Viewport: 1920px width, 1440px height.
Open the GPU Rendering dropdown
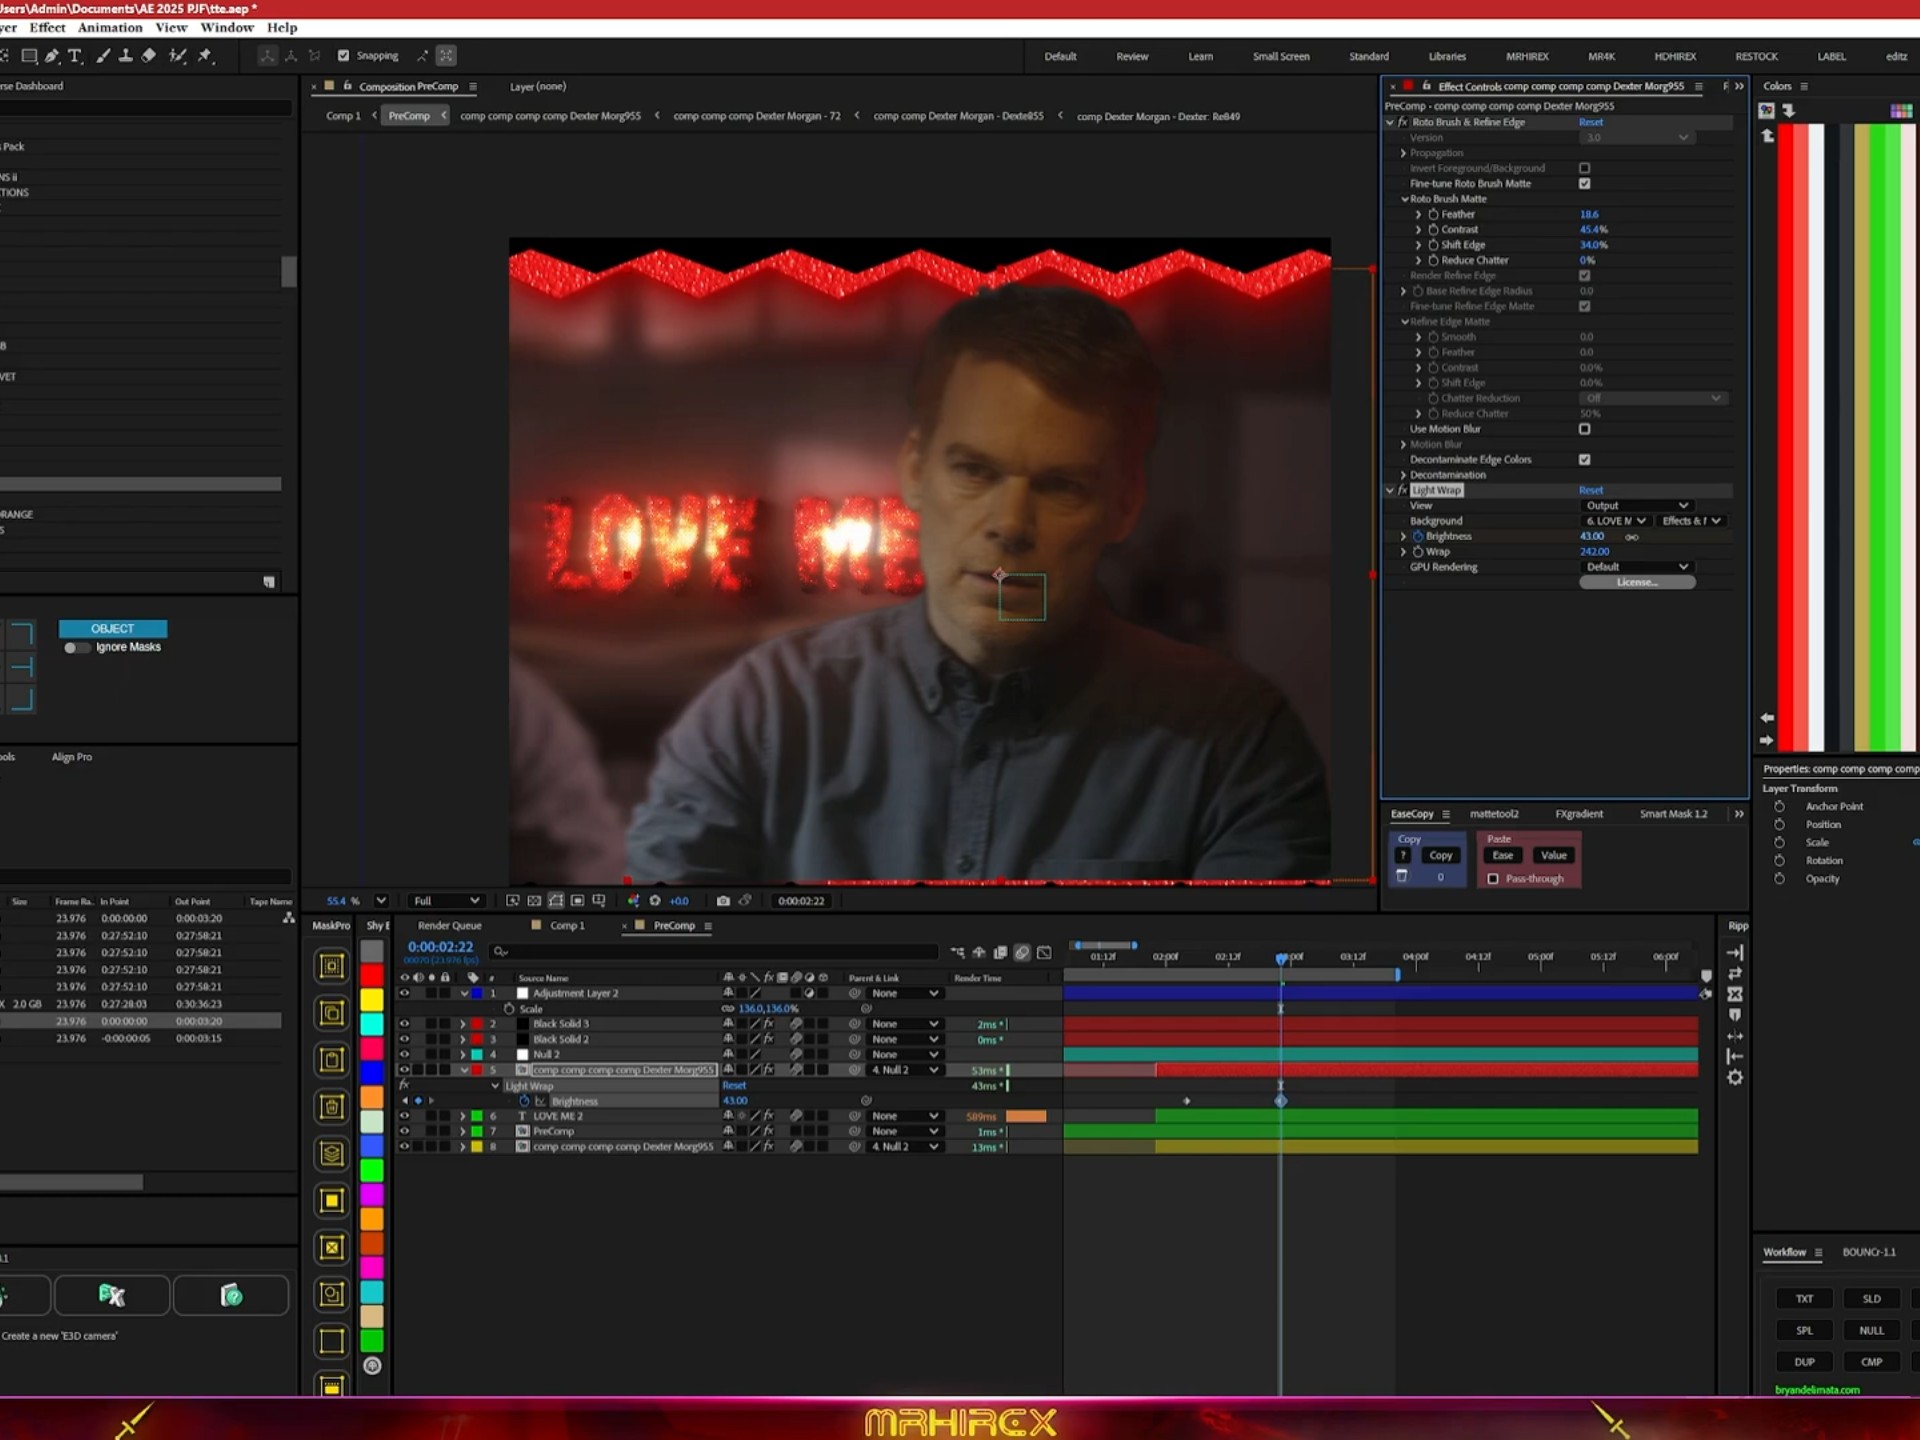pos(1637,567)
